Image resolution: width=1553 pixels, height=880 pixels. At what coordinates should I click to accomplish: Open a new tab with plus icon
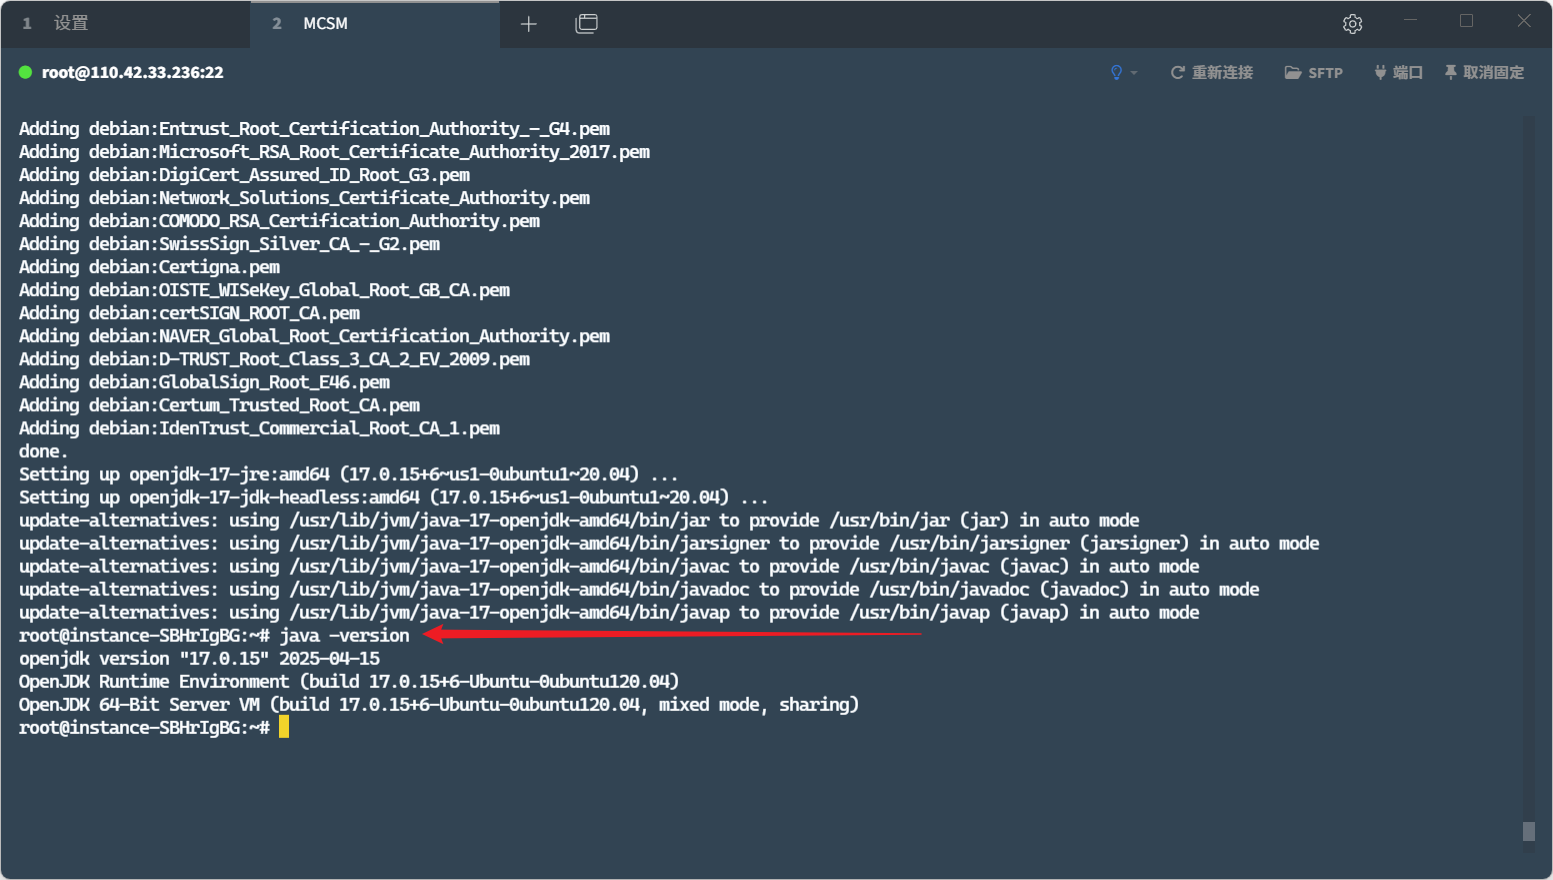click(529, 23)
